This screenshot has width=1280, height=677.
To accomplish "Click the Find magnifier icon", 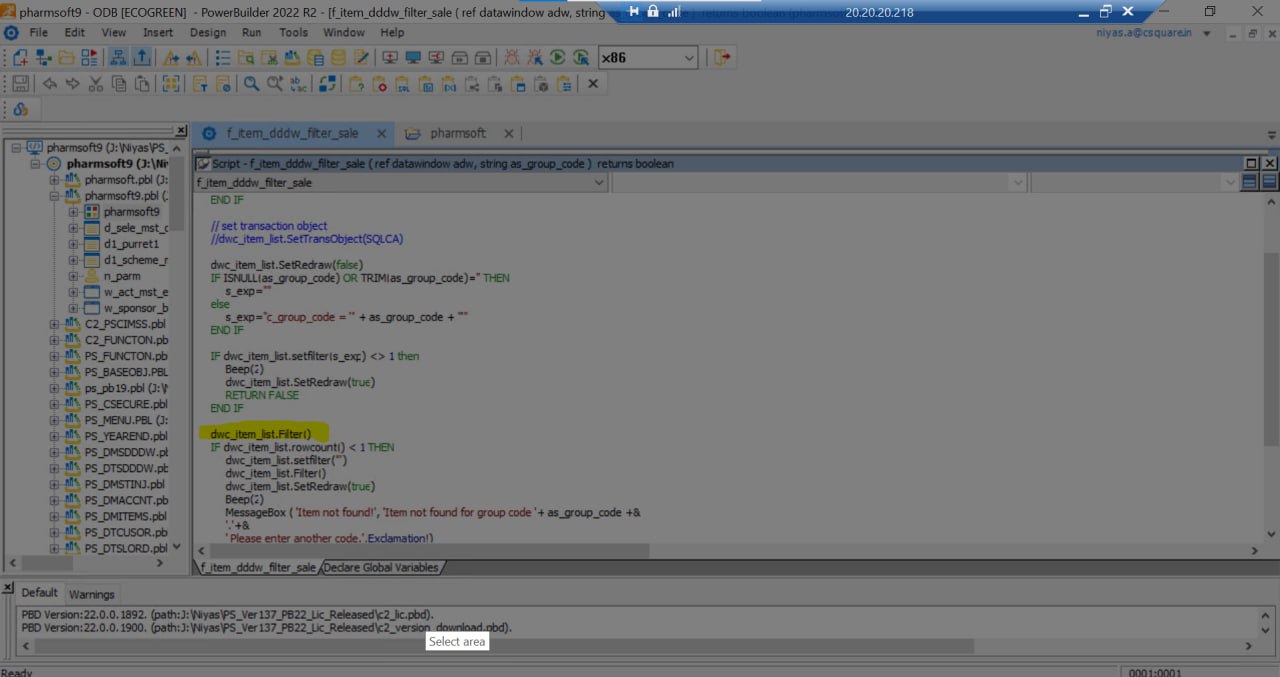I will (x=251, y=84).
